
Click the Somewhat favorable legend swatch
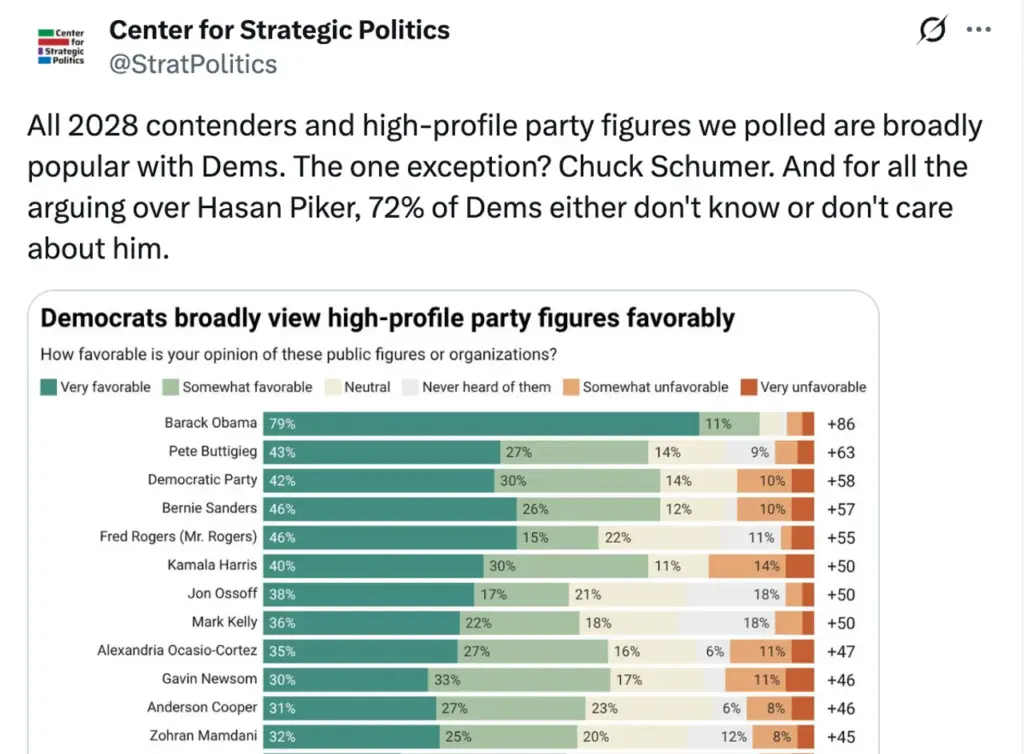tap(170, 387)
